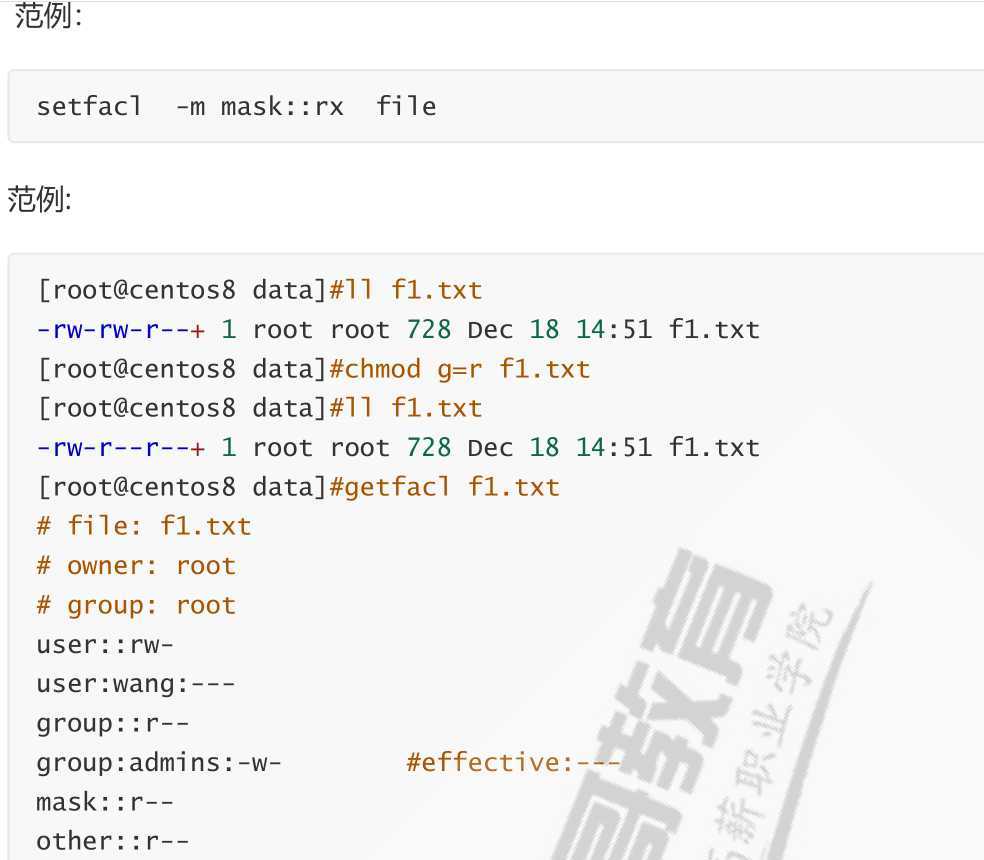The image size is (984, 860).
Task: Click the second ll f1.txt command
Action: coord(406,408)
